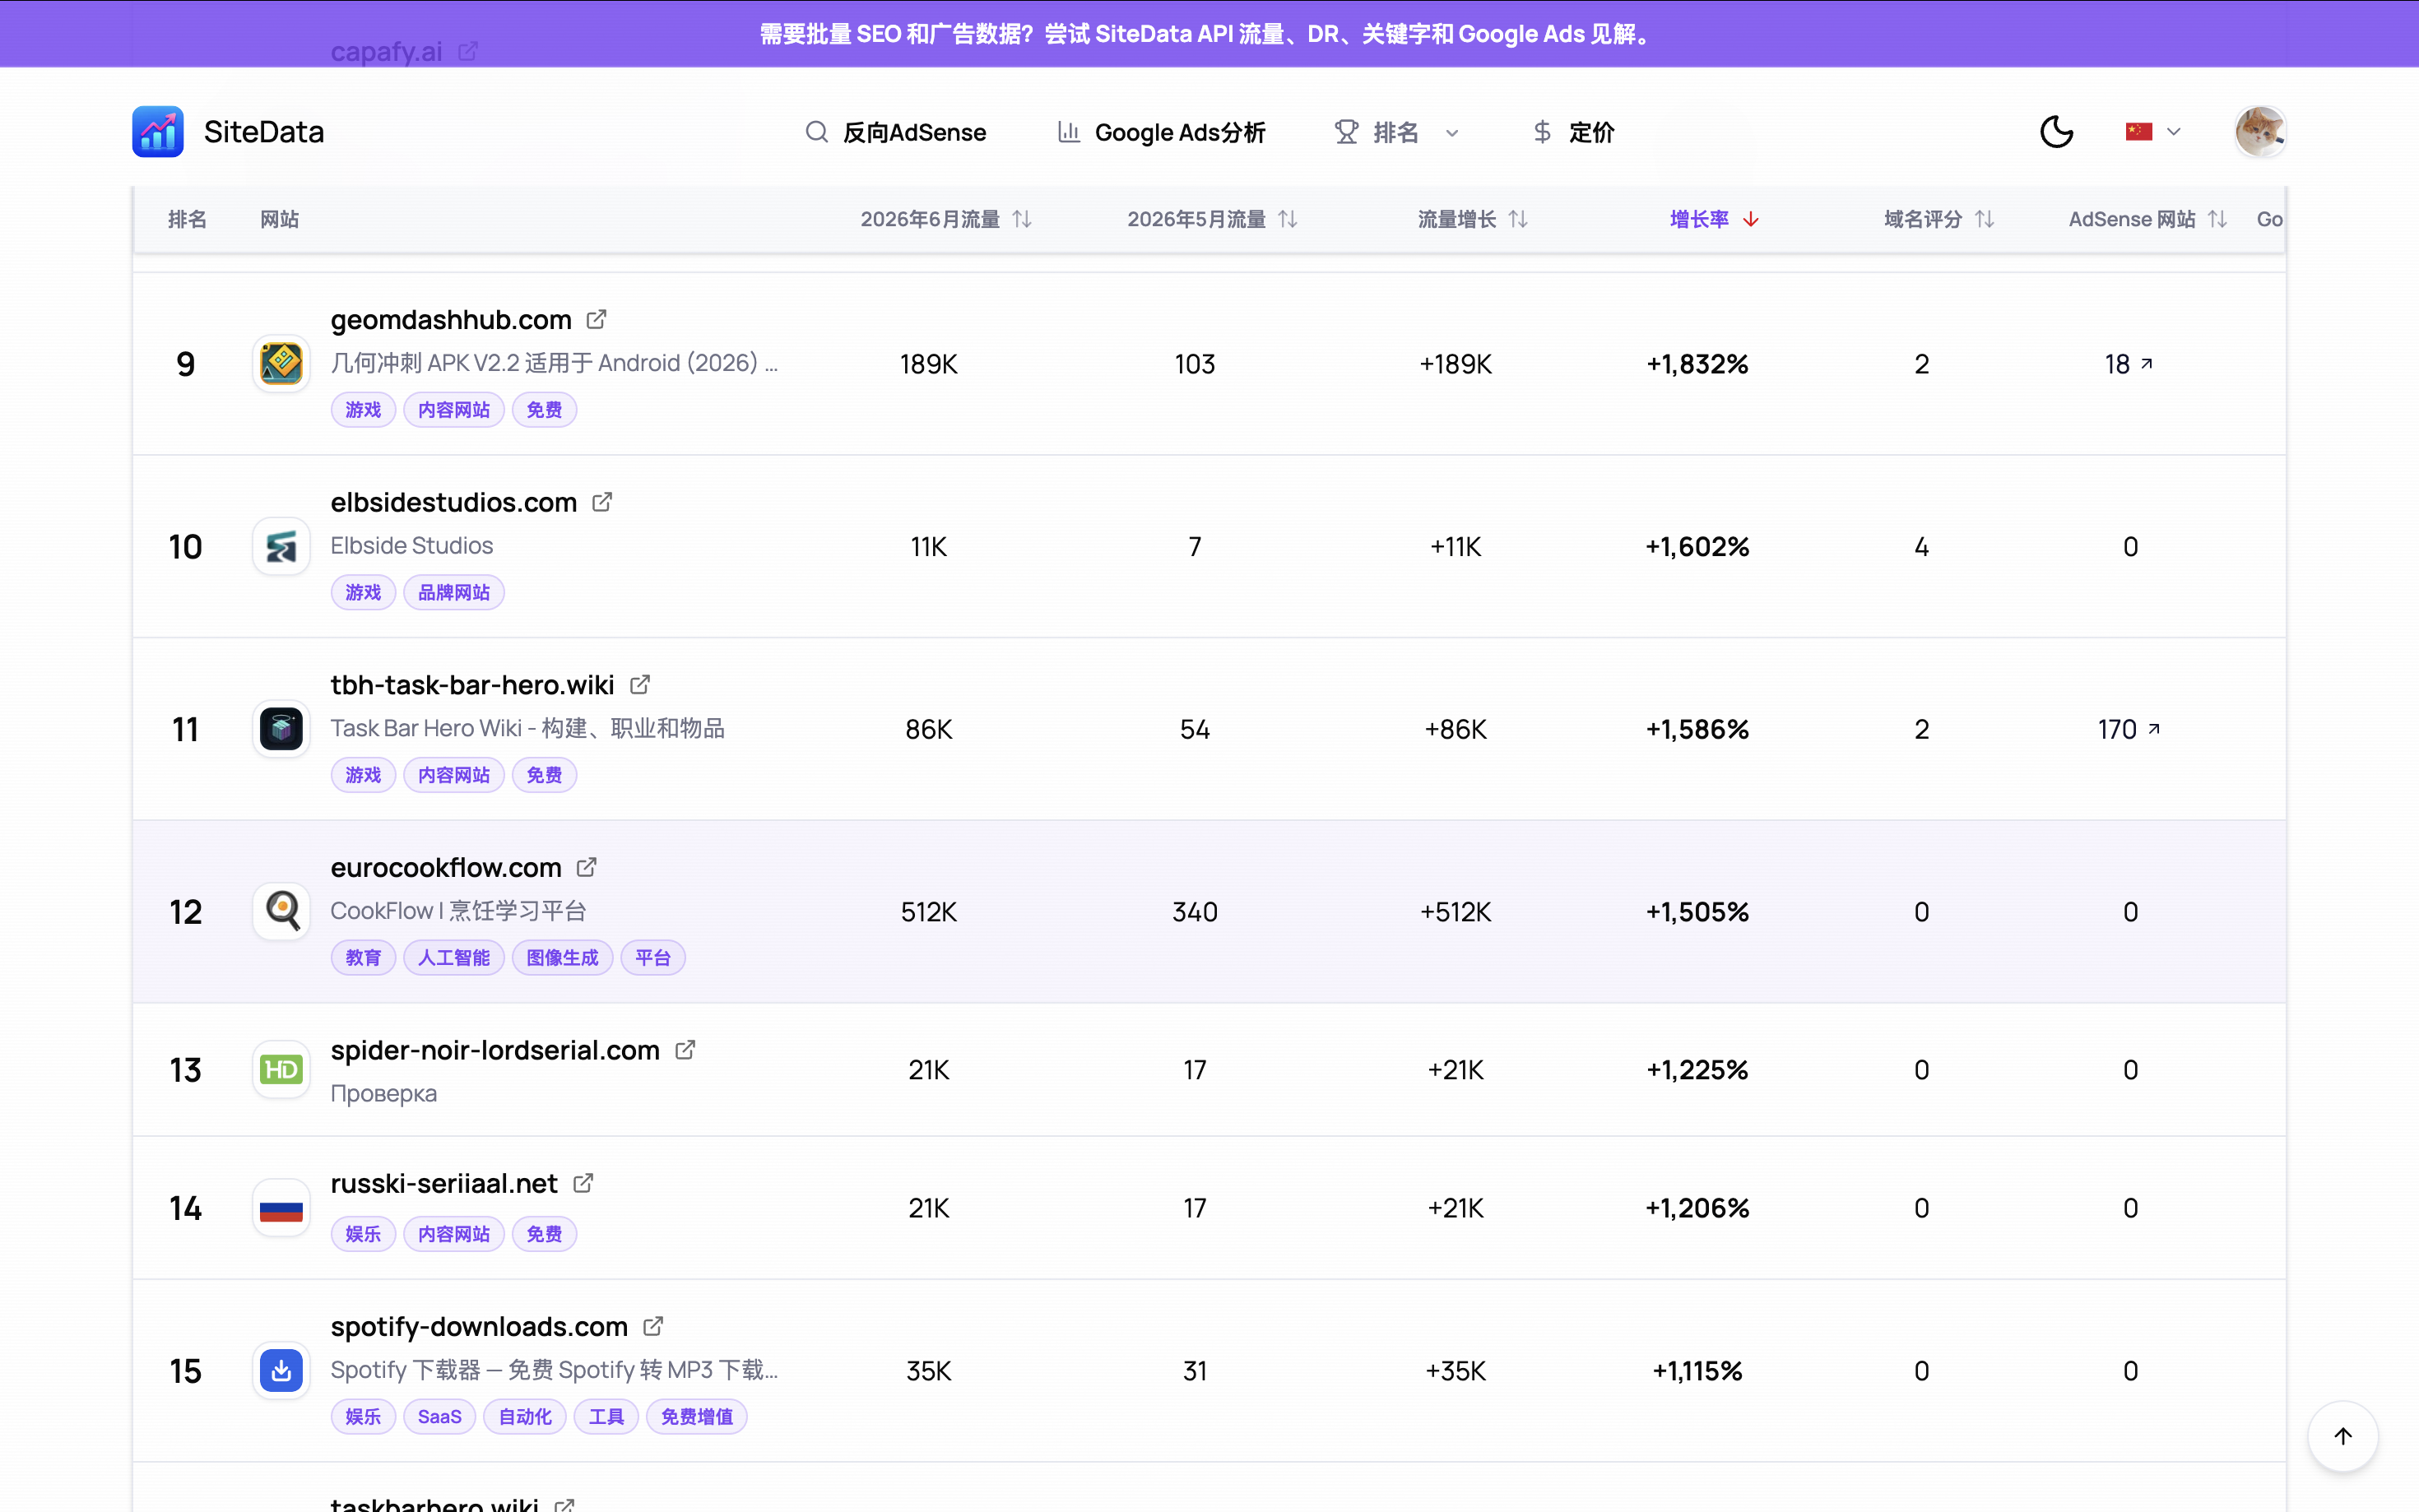Open 反向AdSense search page
The width and height of the screenshot is (2419, 1512).
click(x=896, y=132)
